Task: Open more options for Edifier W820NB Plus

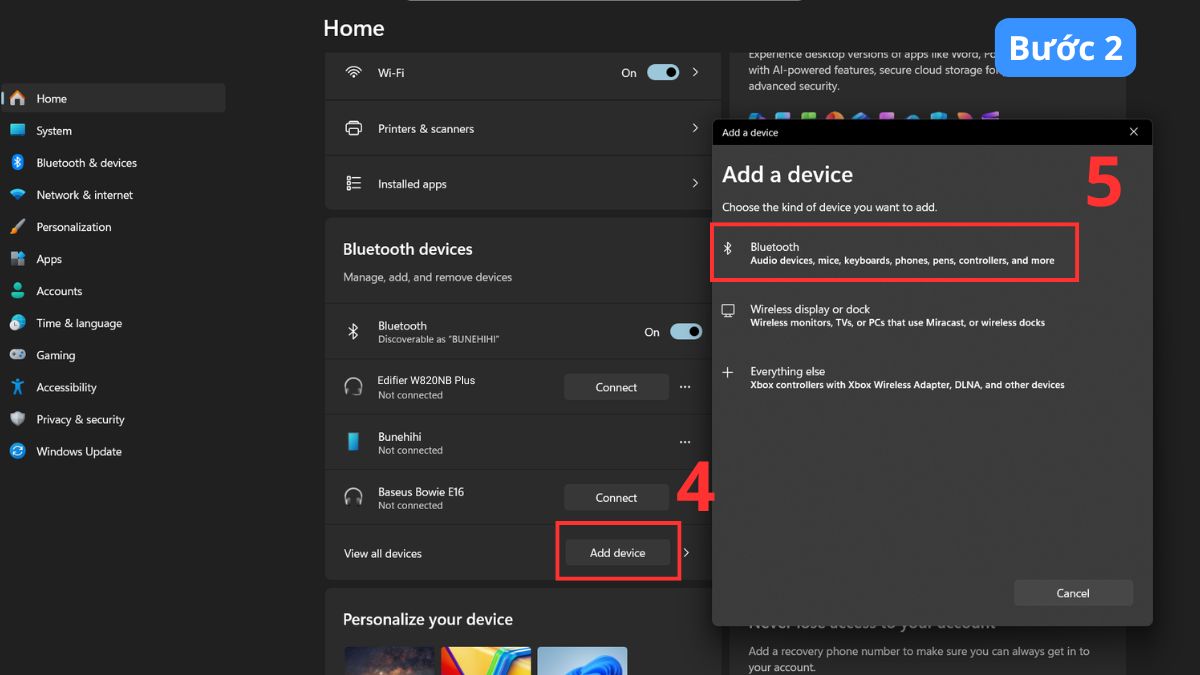Action: [685, 387]
